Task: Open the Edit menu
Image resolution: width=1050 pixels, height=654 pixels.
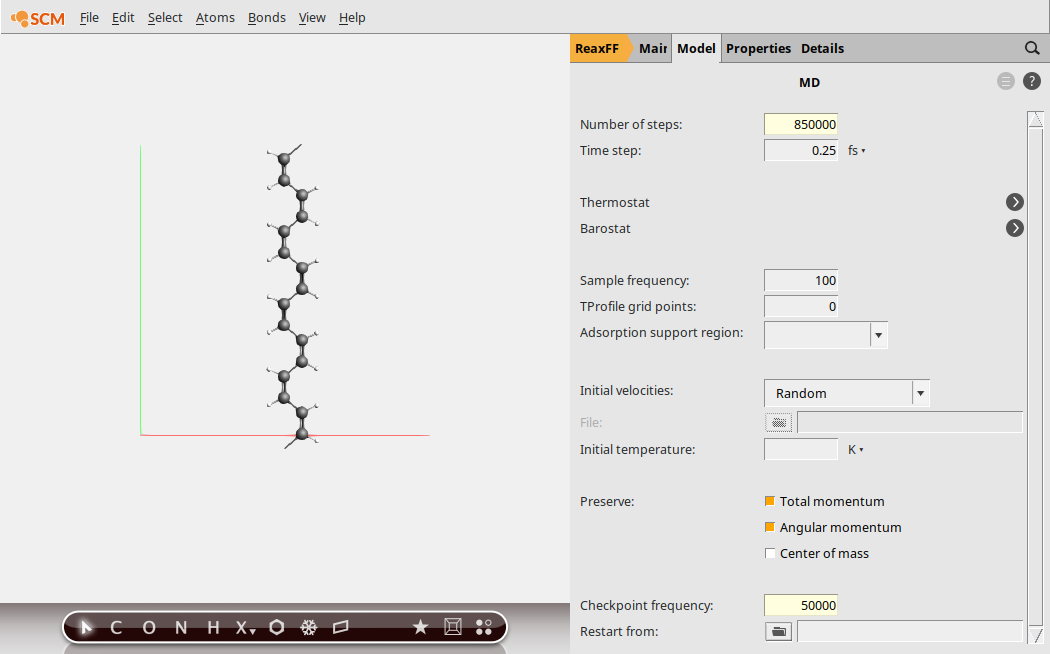Action: pos(123,18)
